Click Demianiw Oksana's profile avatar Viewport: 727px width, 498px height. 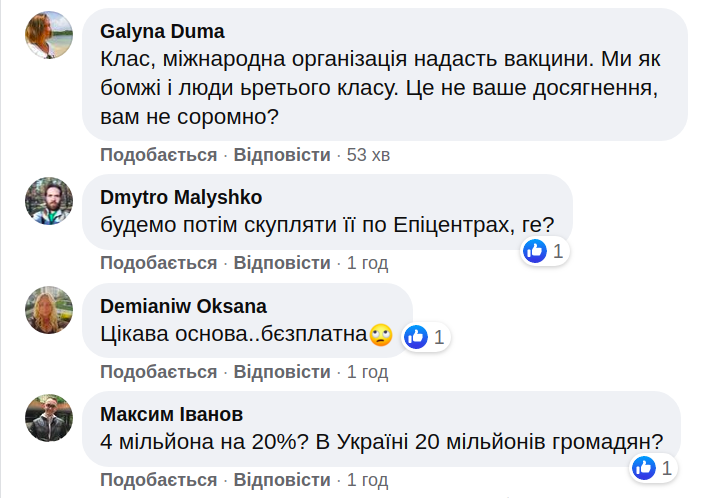49,310
